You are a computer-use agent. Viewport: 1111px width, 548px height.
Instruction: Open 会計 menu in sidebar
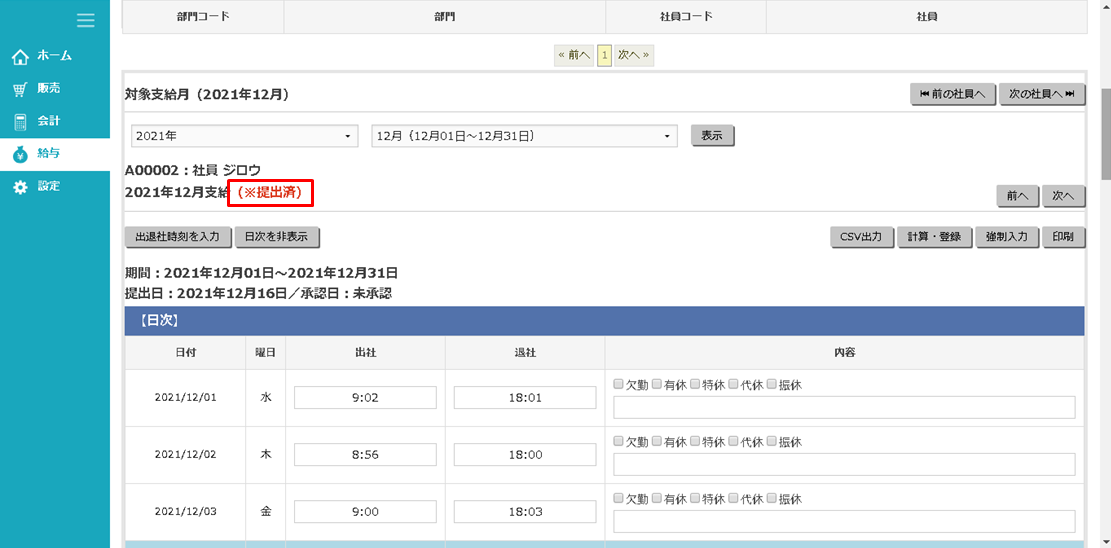coord(49,121)
